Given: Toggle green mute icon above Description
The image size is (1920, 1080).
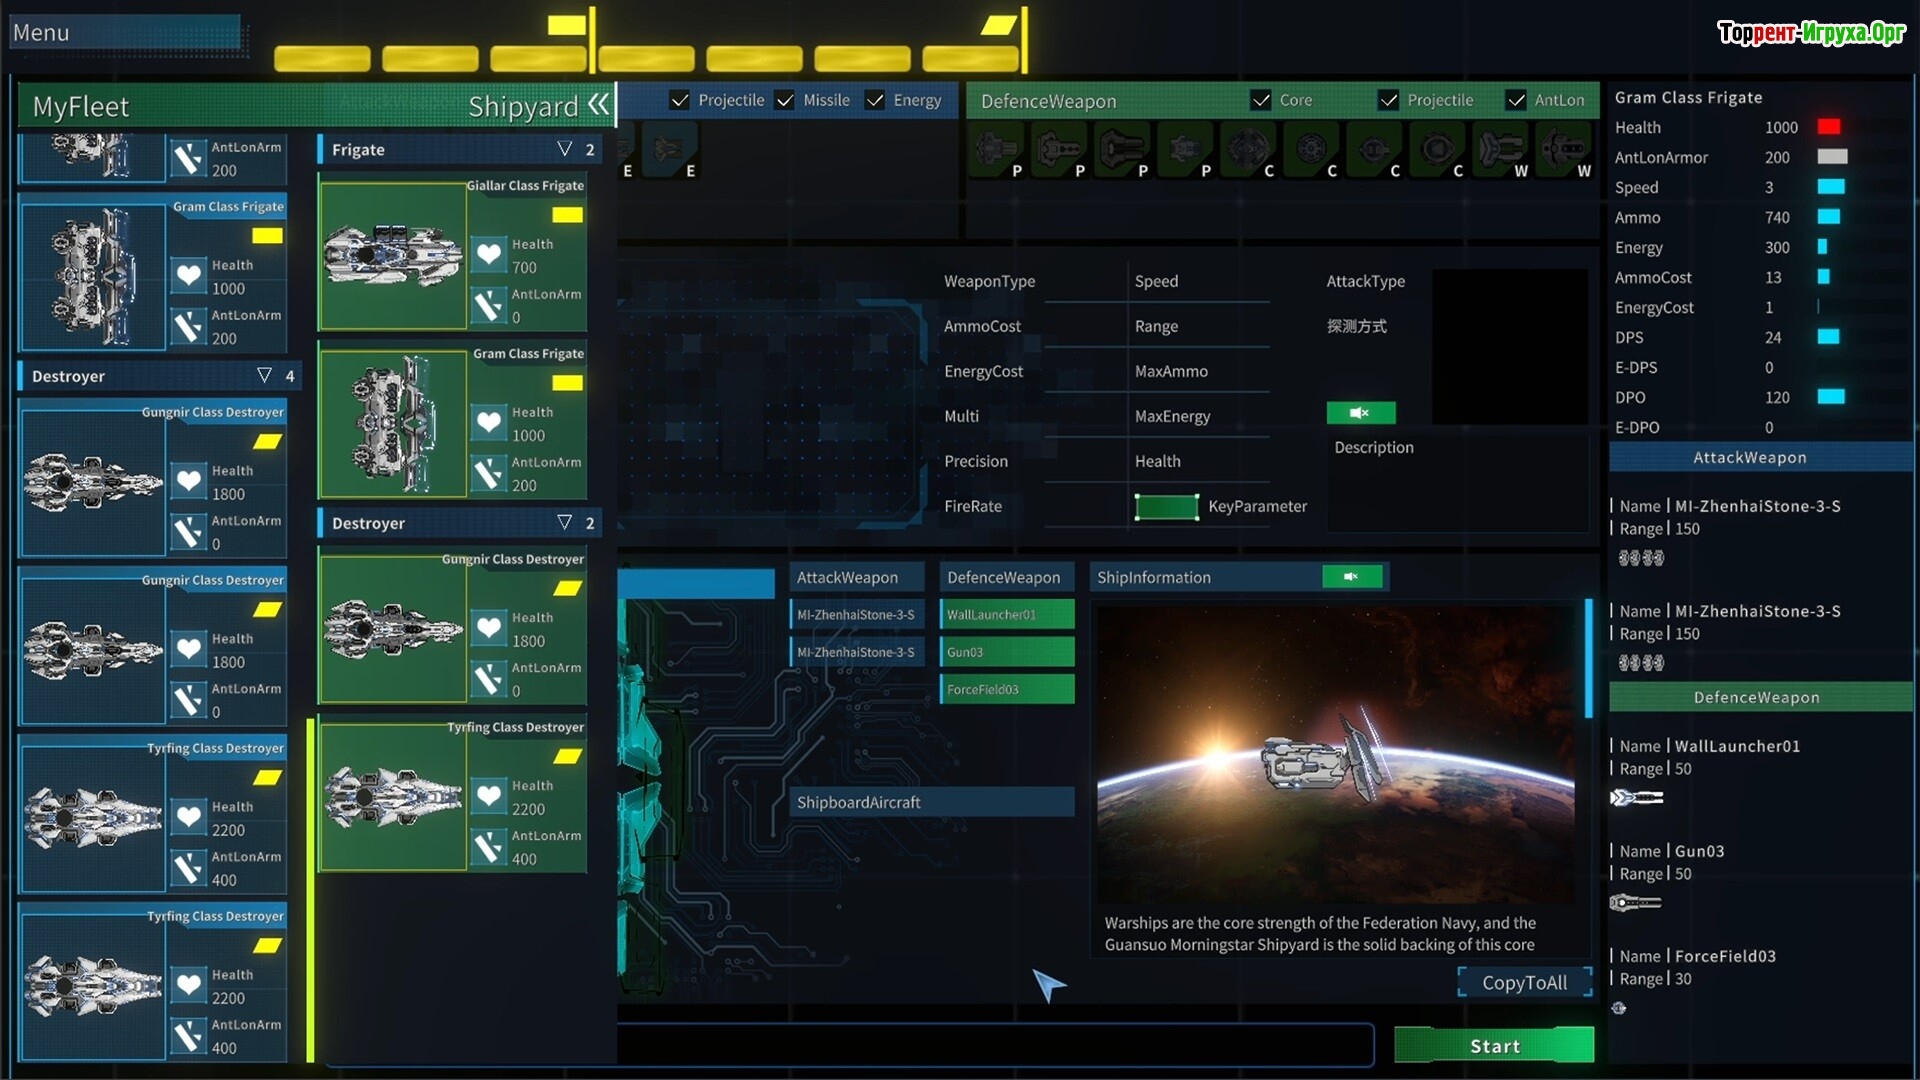Looking at the screenshot, I should click(1360, 413).
